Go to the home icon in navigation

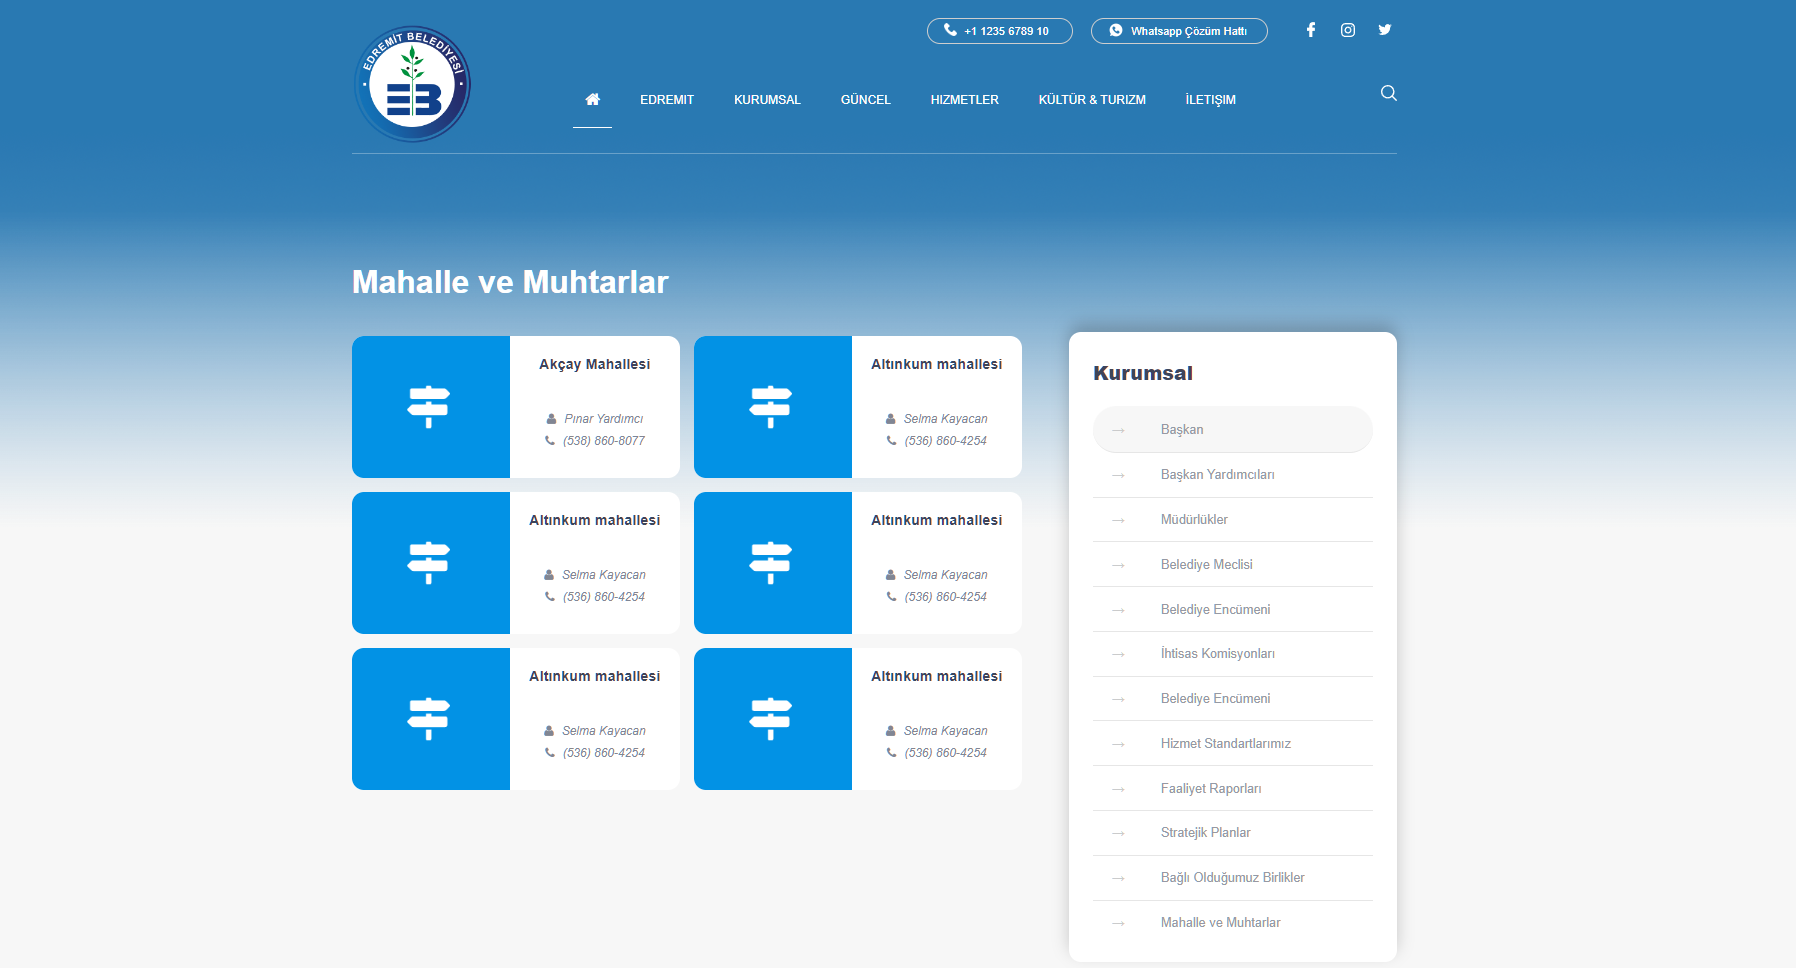tap(592, 99)
